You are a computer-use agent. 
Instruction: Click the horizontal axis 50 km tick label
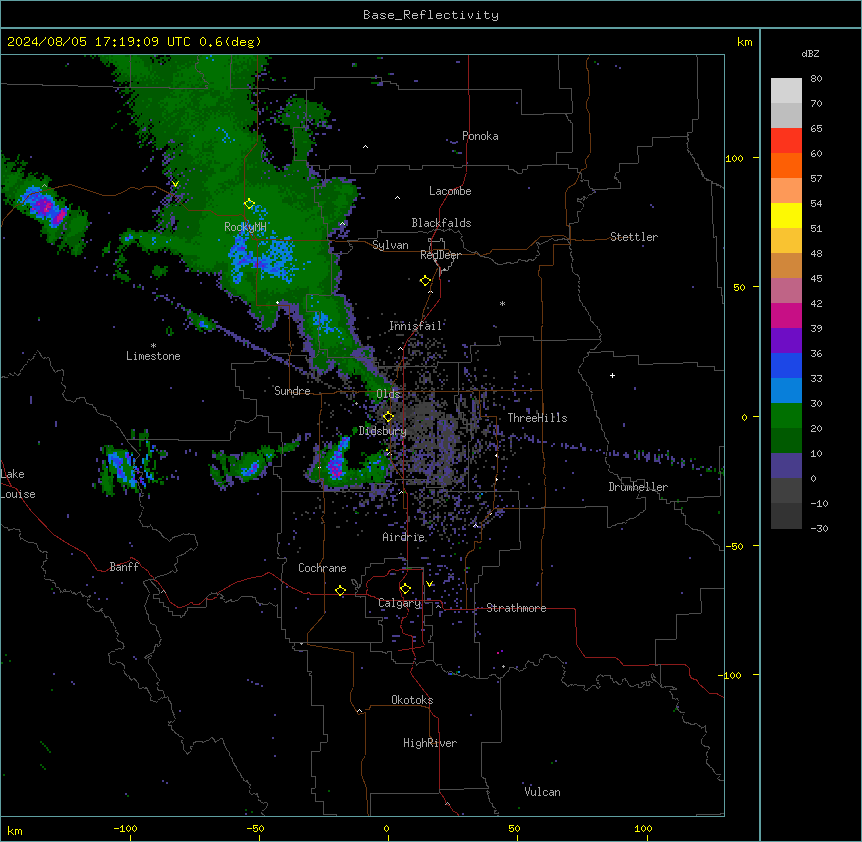click(x=514, y=829)
